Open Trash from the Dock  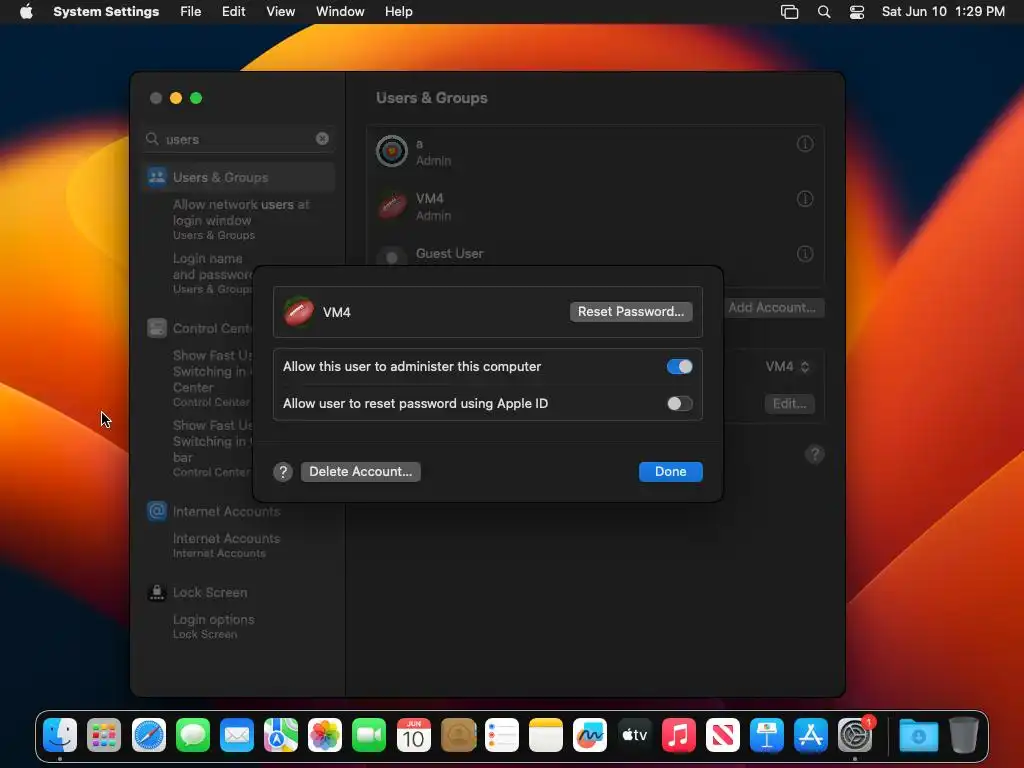click(x=963, y=735)
